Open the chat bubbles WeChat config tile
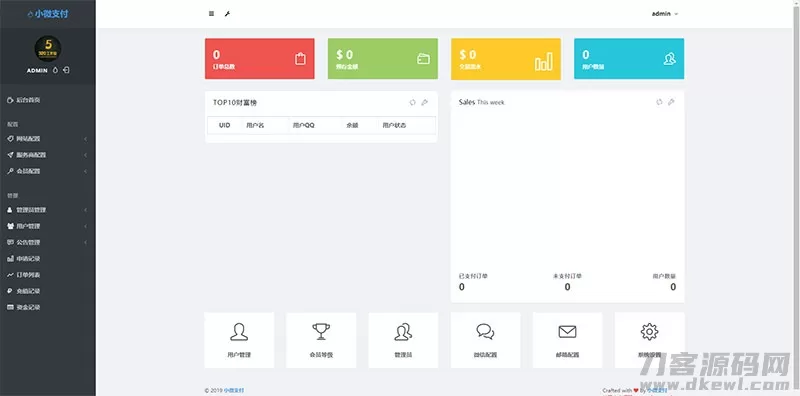Viewport: 800px width, 396px height. (x=485, y=340)
